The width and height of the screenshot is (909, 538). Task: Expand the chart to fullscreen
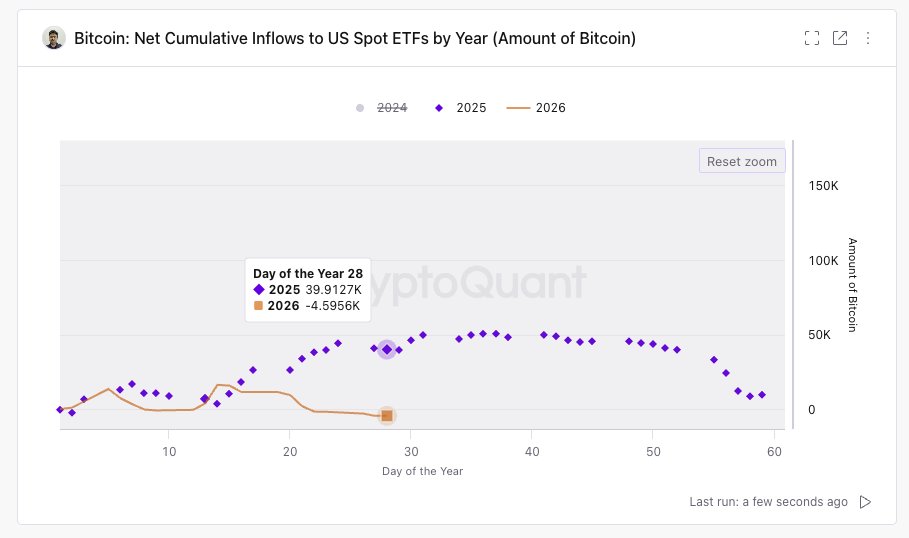click(x=812, y=38)
